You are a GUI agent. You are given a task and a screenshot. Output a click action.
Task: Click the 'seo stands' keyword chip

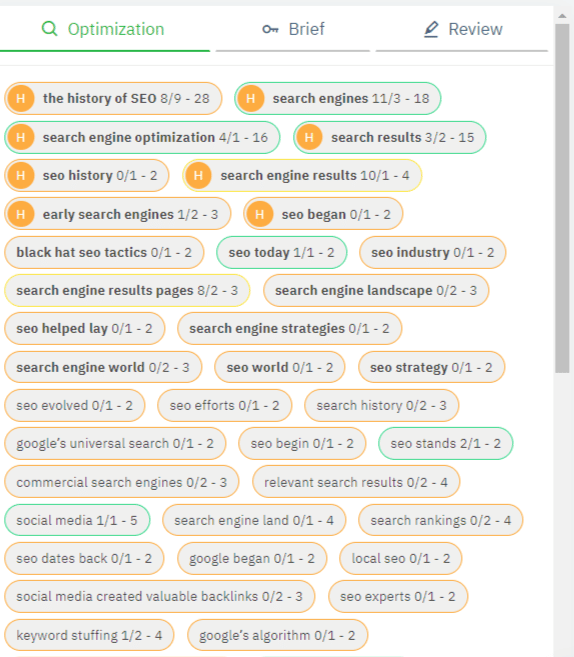(445, 443)
